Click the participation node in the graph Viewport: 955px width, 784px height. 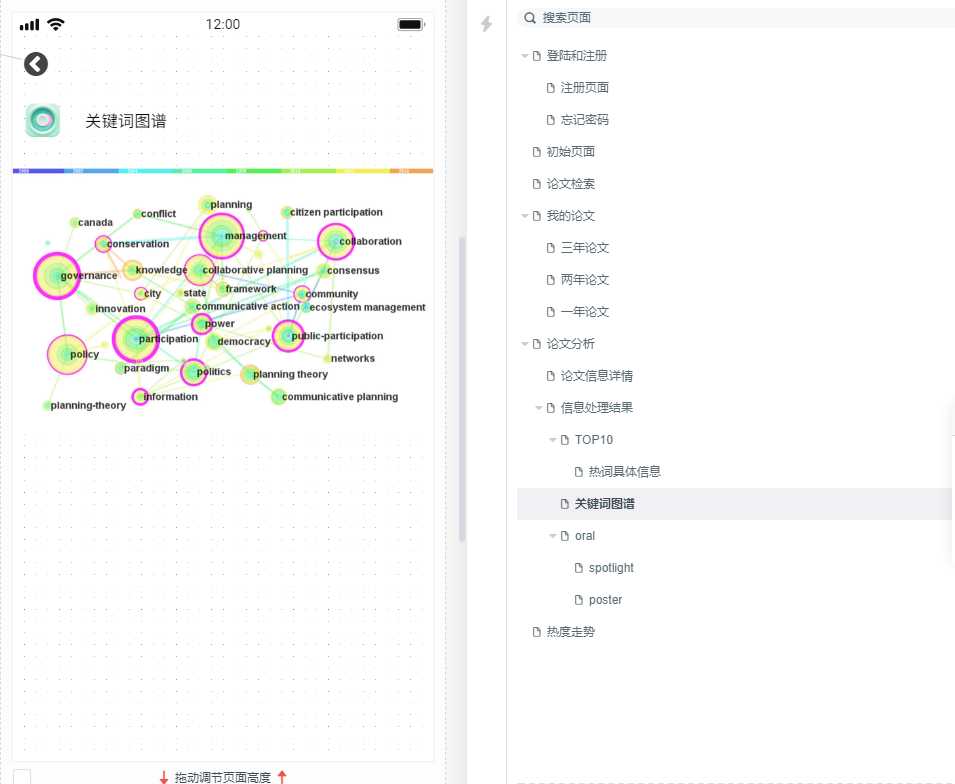135,339
